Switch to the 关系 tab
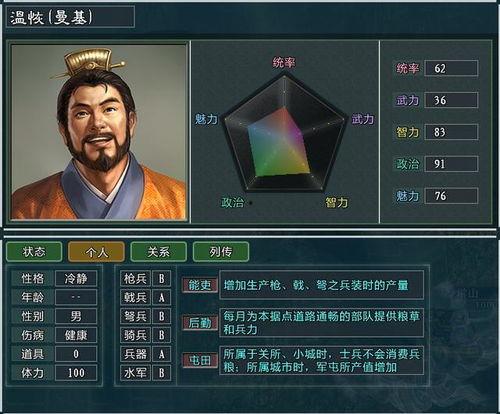The image size is (500, 414). [x=158, y=252]
